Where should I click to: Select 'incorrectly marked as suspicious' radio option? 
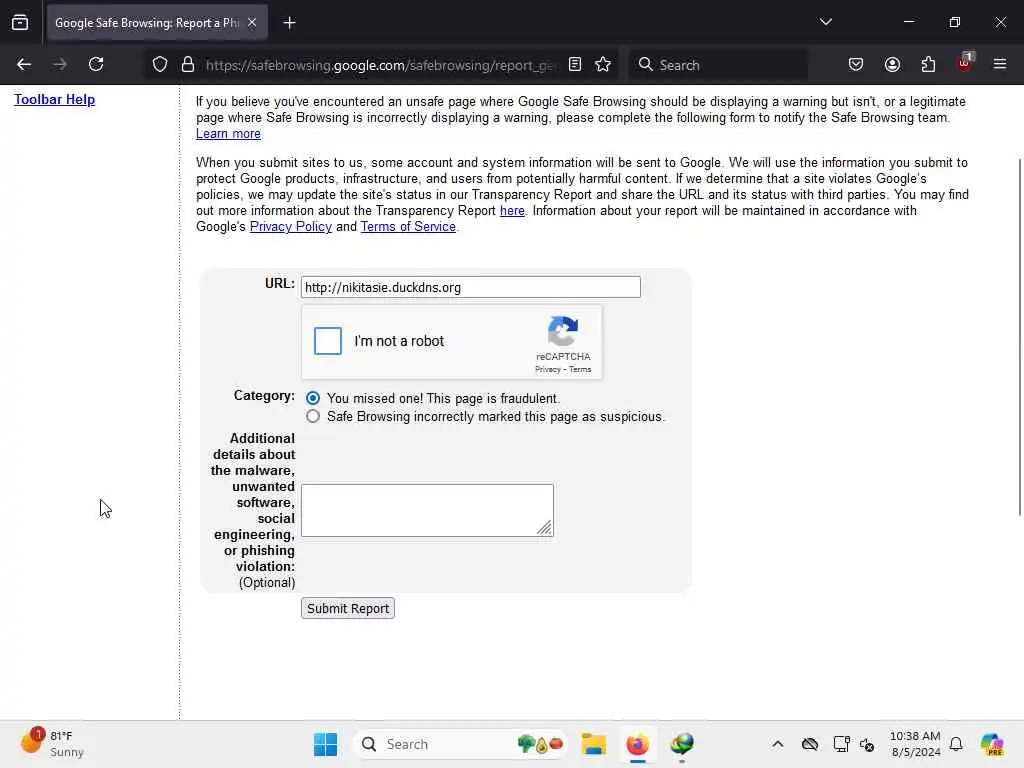313,417
